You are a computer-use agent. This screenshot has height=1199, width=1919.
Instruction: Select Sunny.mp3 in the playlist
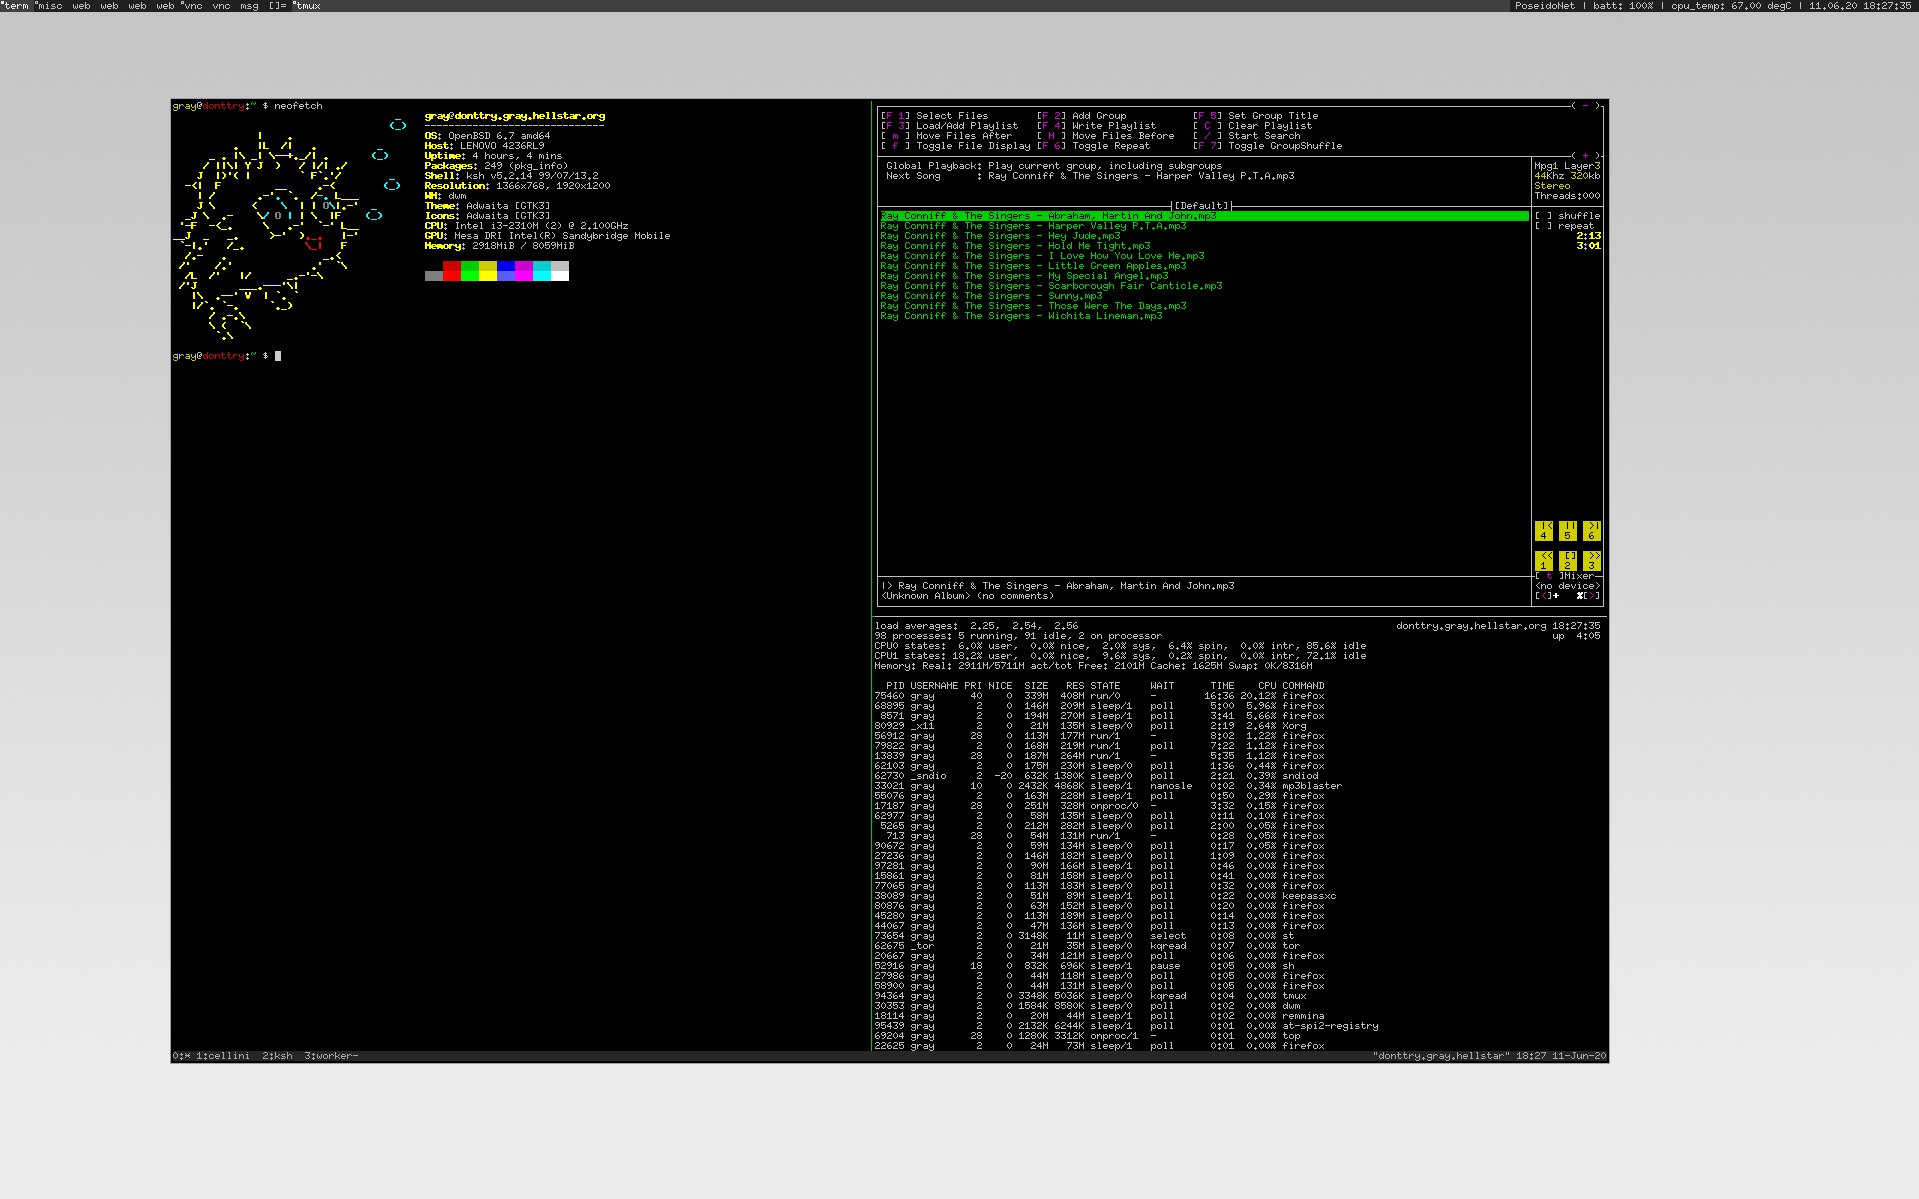pos(991,296)
